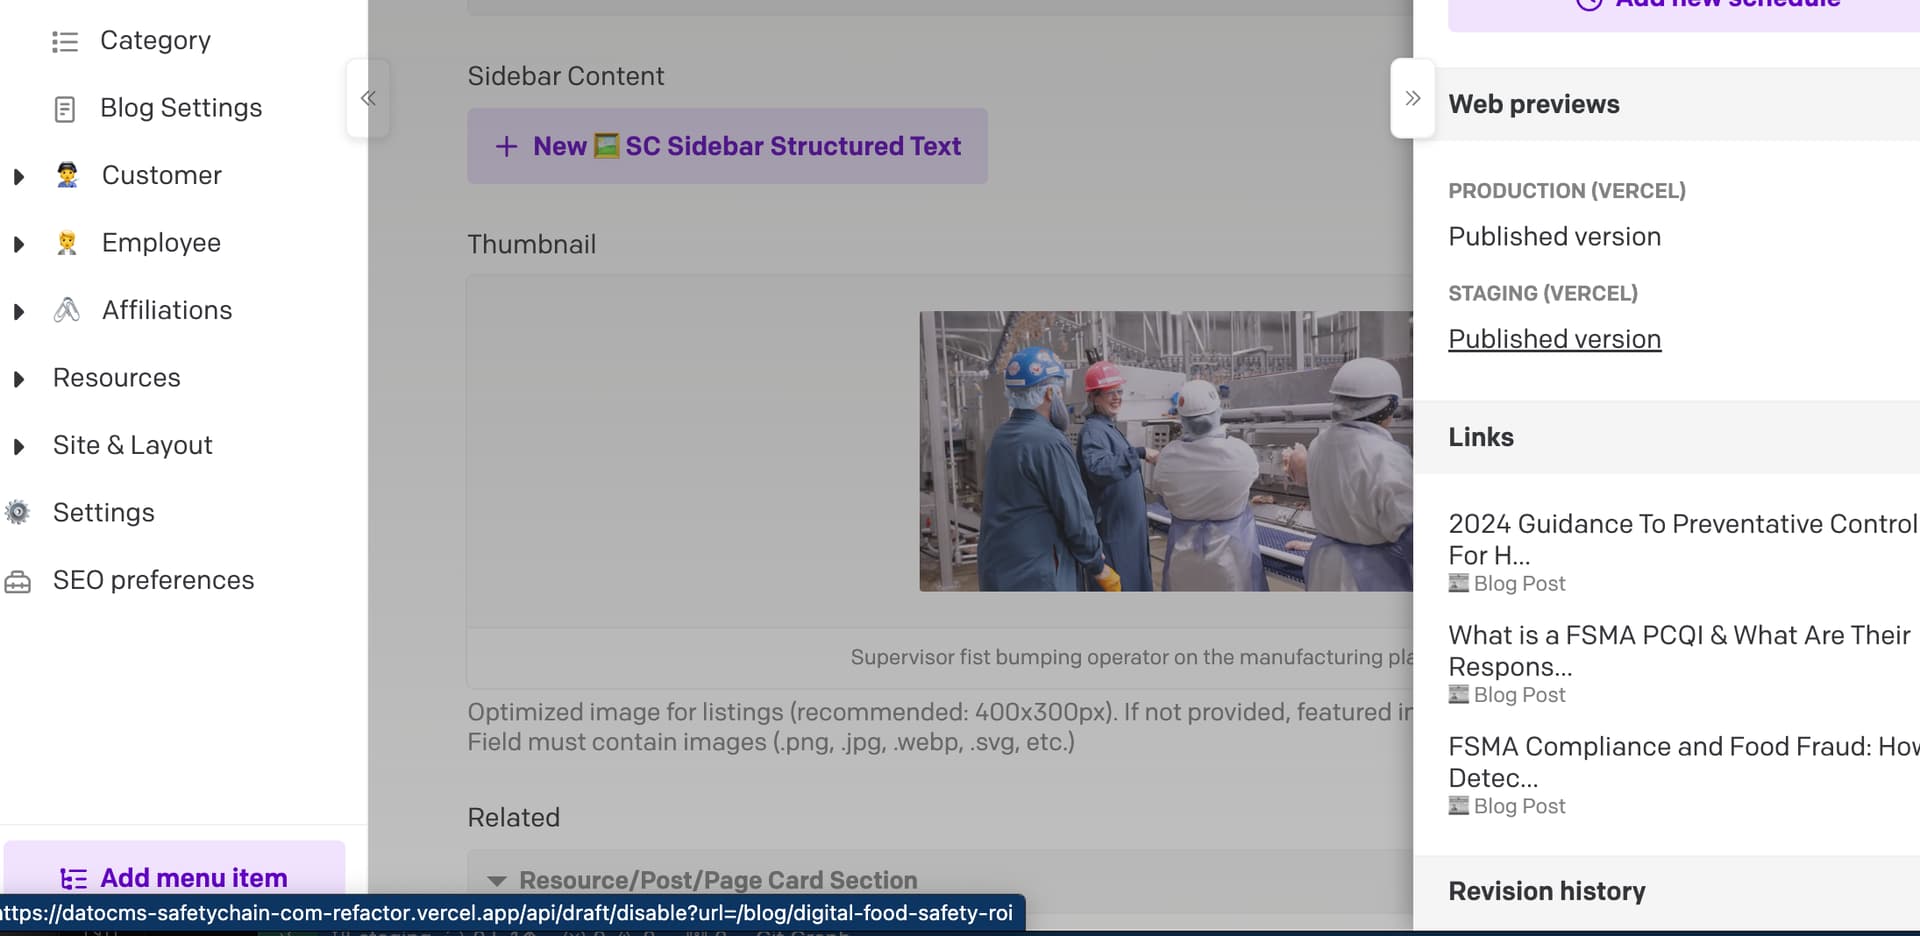Click the Related field label
Viewport: 1920px width, 936px height.
pos(514,817)
